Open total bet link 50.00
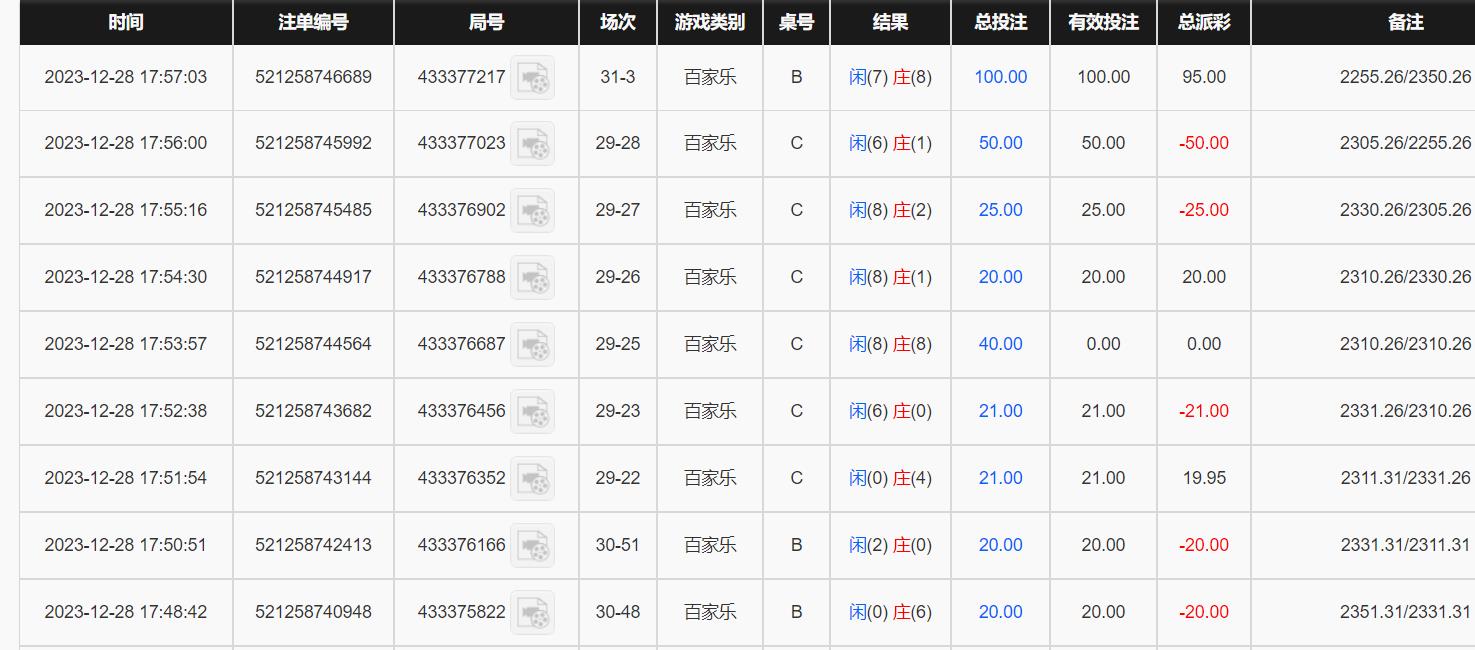1475x650 pixels. (1000, 143)
